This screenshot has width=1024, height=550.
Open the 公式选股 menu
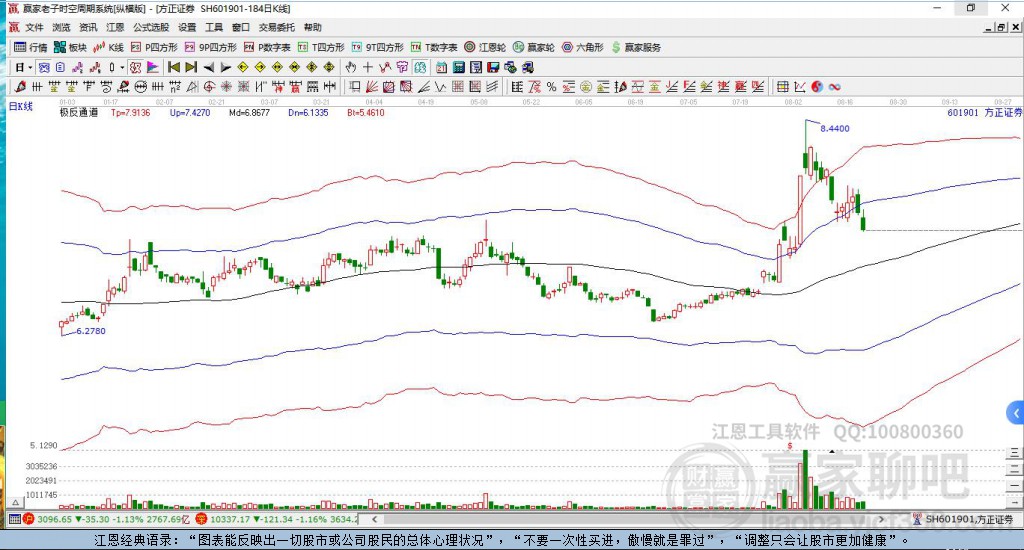(x=151, y=27)
